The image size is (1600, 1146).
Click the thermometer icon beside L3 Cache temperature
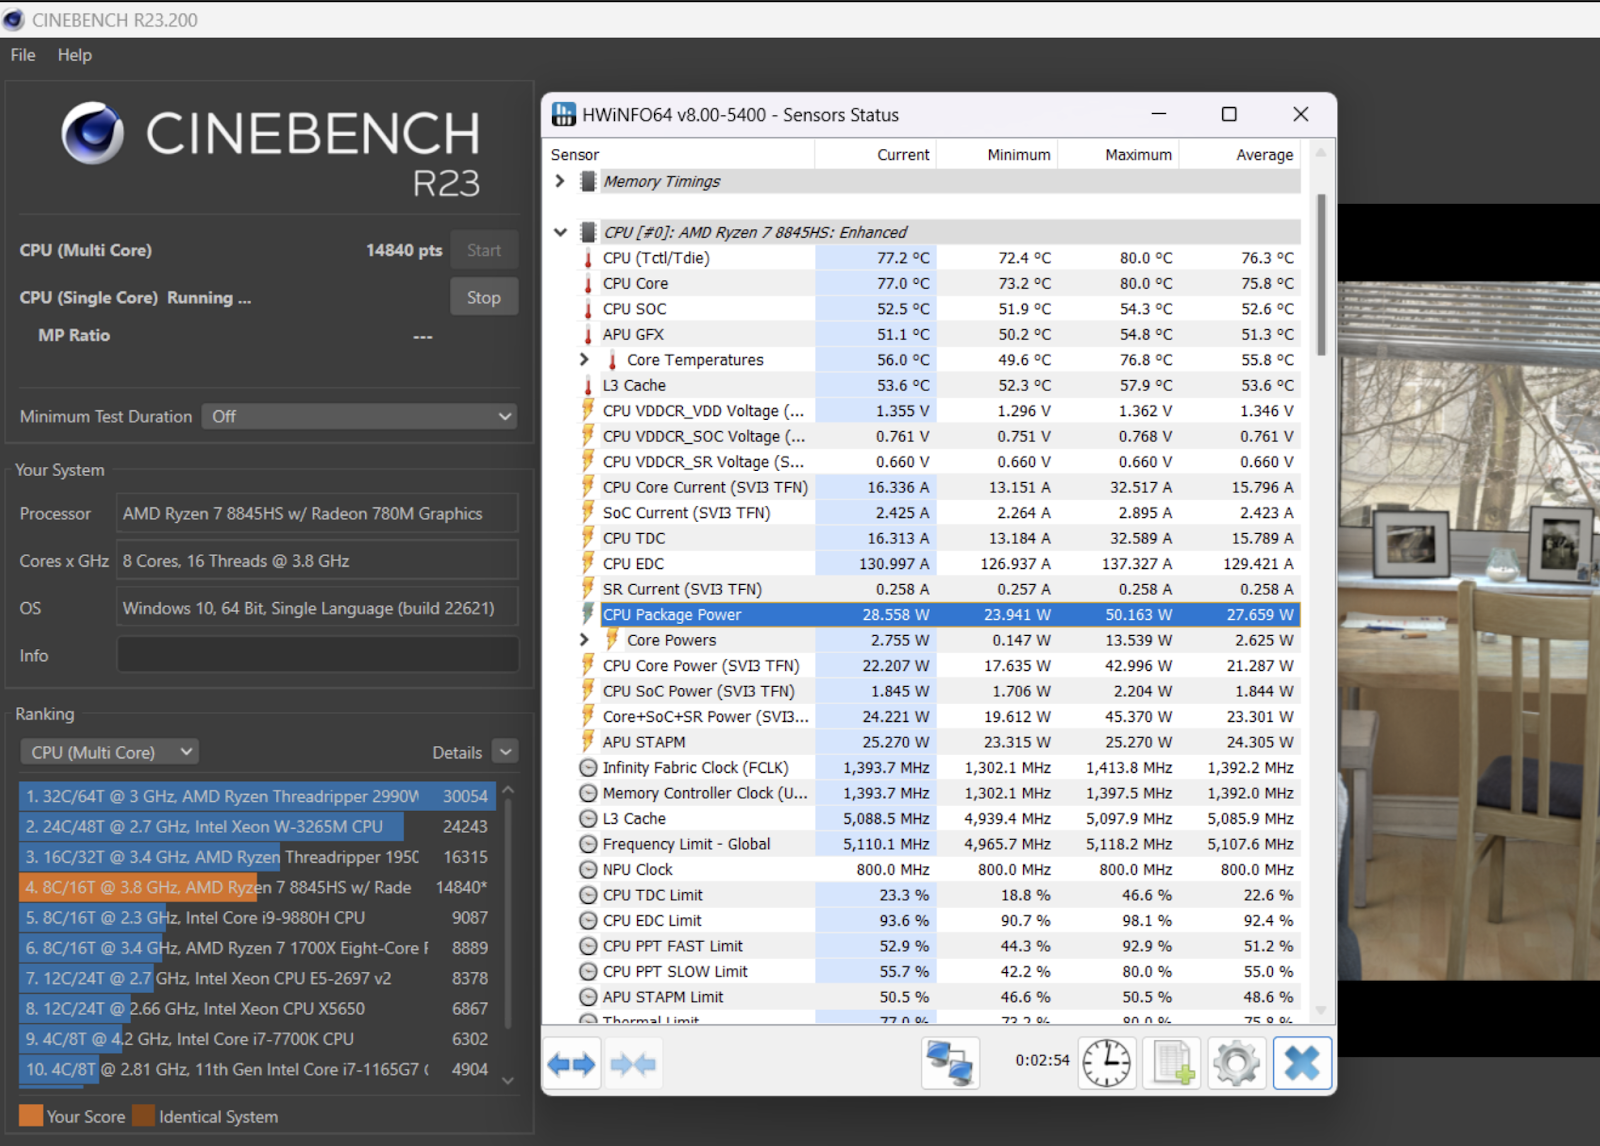588,385
